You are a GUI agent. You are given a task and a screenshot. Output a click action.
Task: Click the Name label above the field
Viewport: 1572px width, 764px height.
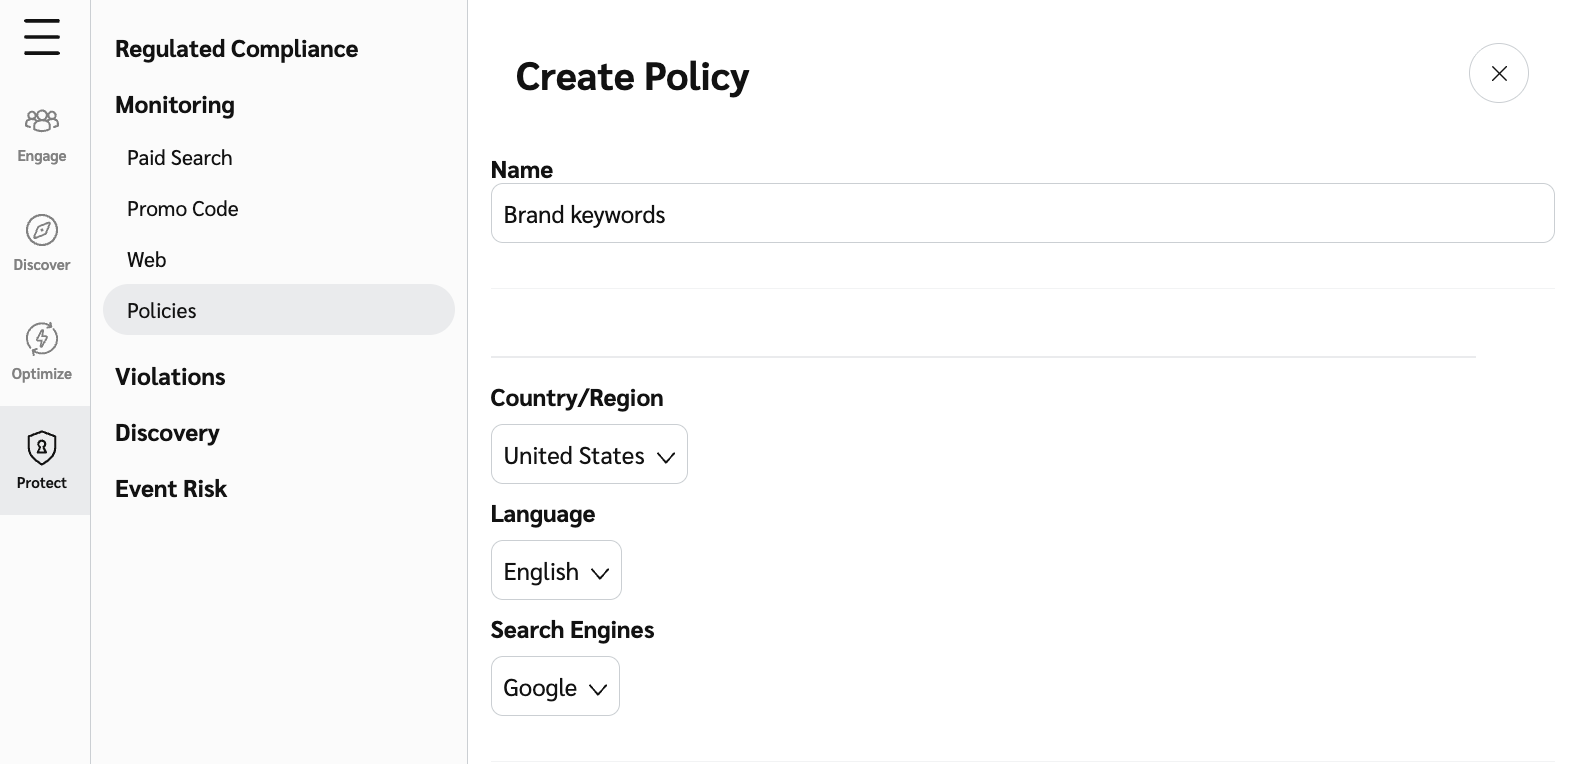point(521,170)
